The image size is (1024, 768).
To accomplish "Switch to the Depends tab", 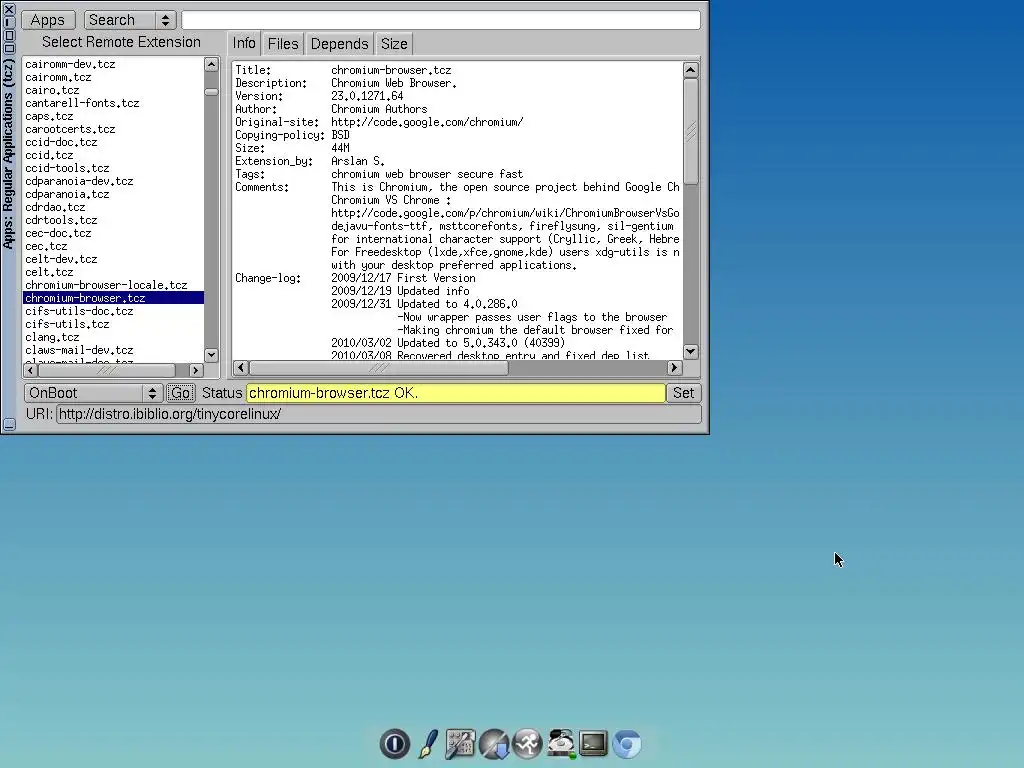I will point(340,44).
